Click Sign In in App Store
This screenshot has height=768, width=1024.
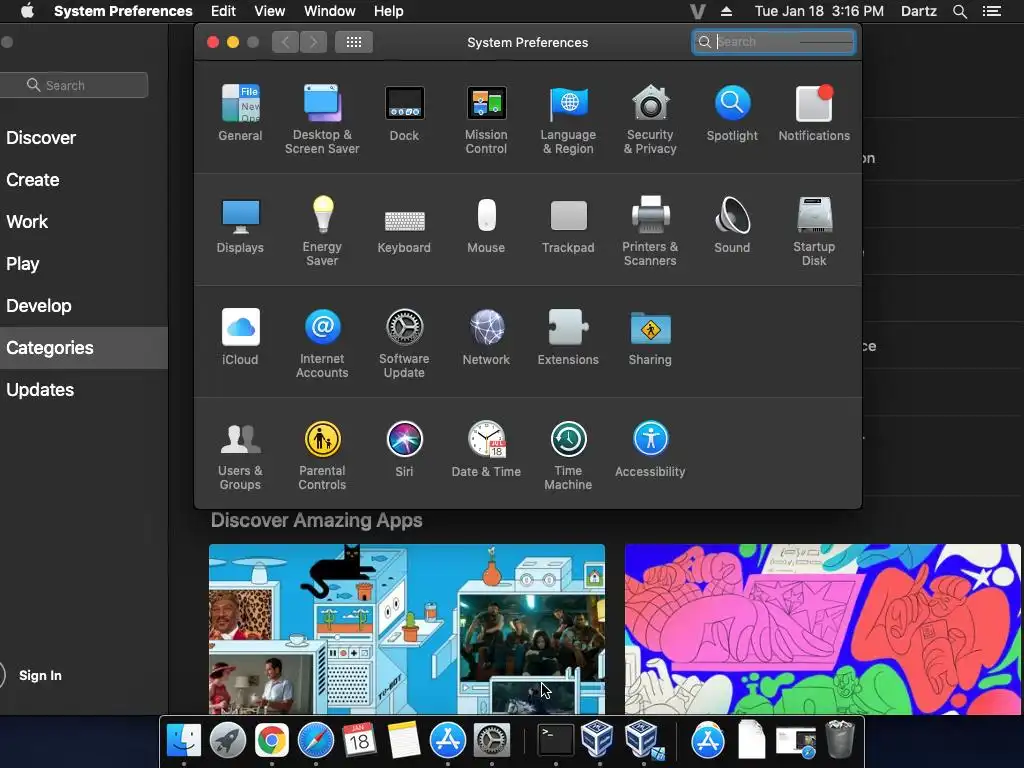40,675
